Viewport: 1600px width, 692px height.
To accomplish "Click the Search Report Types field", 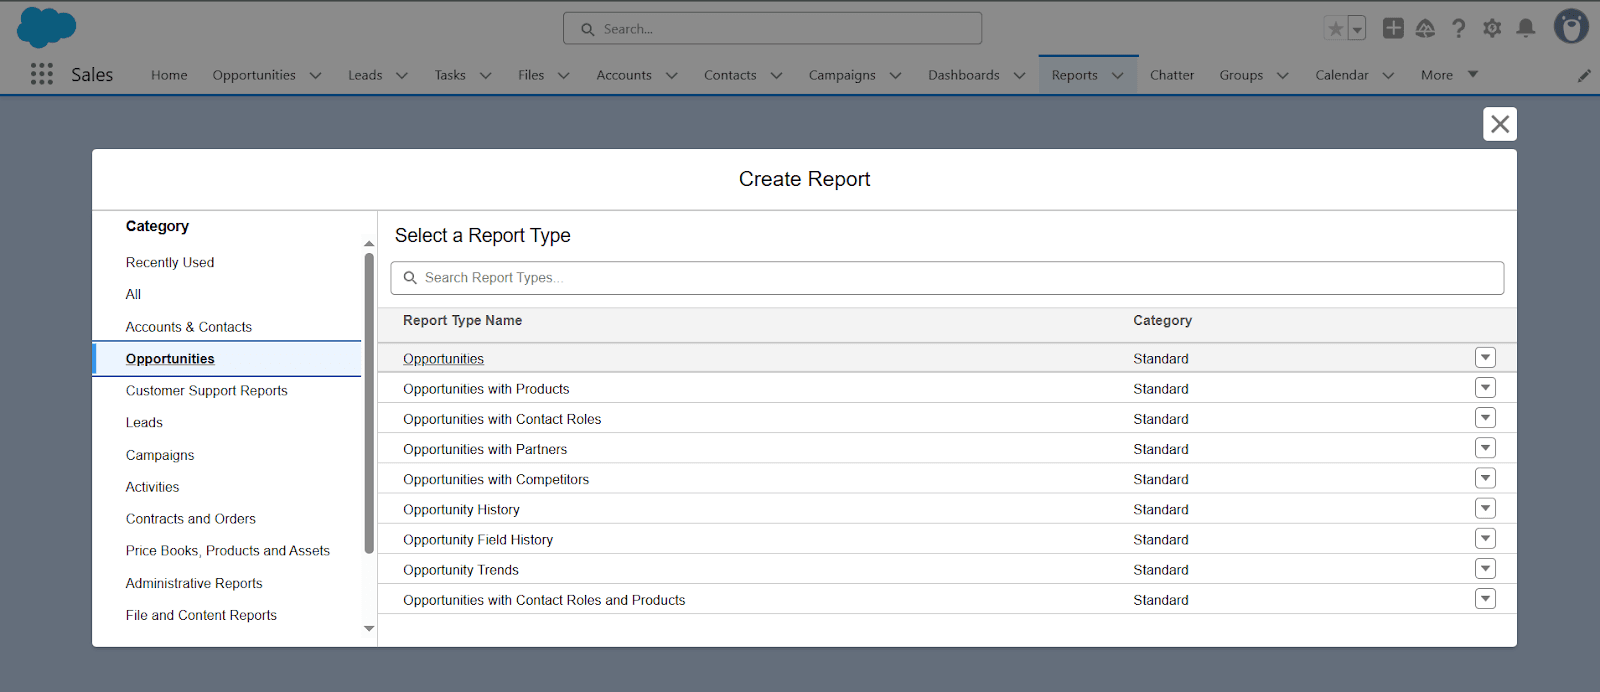I will (947, 278).
